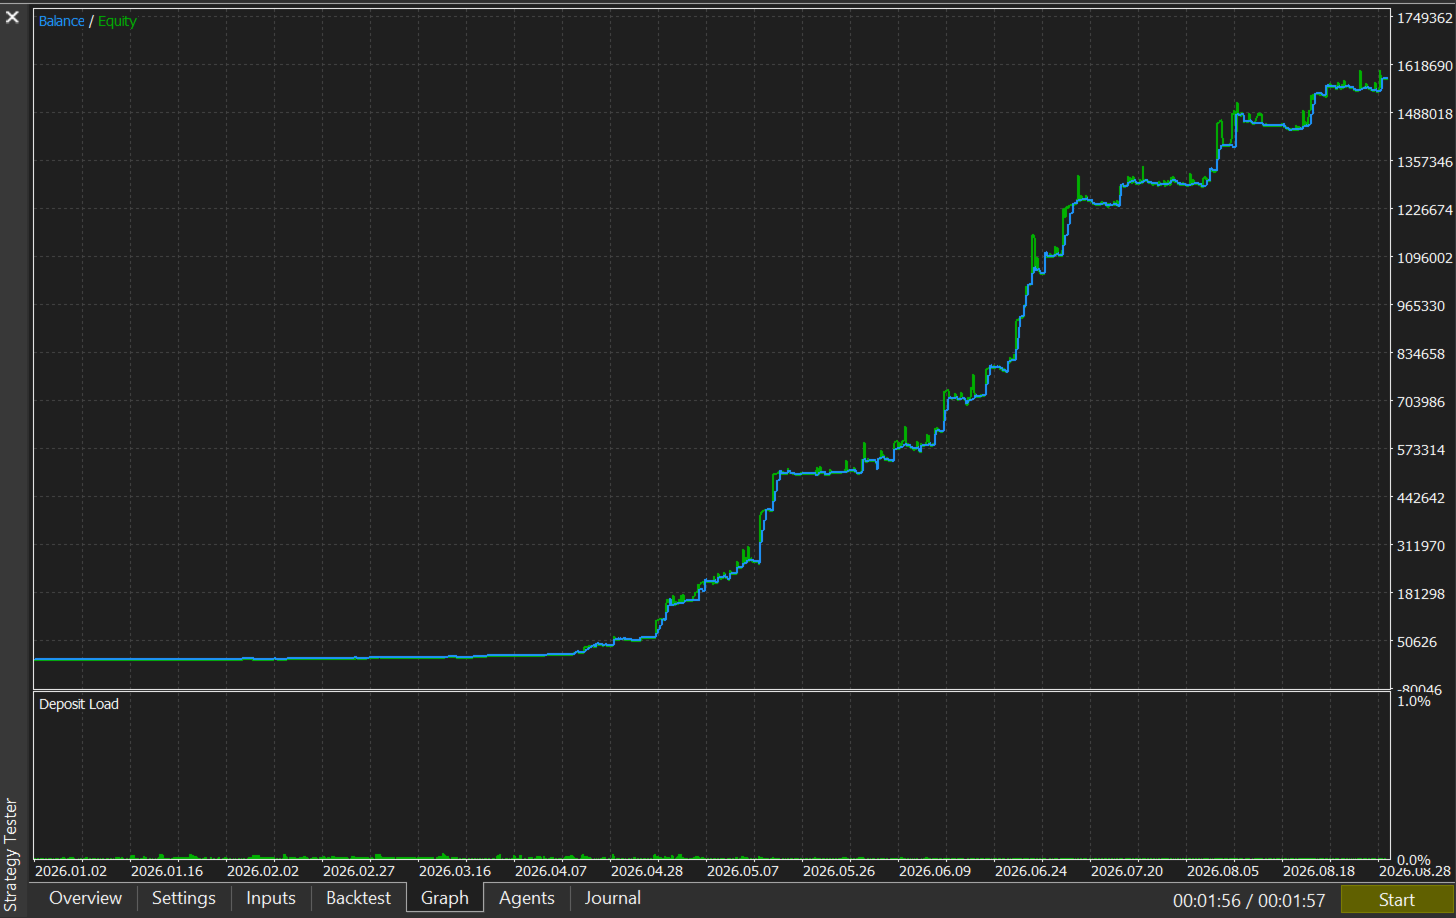Switch to the Agents tab
The width and height of the screenshot is (1456, 918).
click(x=527, y=898)
